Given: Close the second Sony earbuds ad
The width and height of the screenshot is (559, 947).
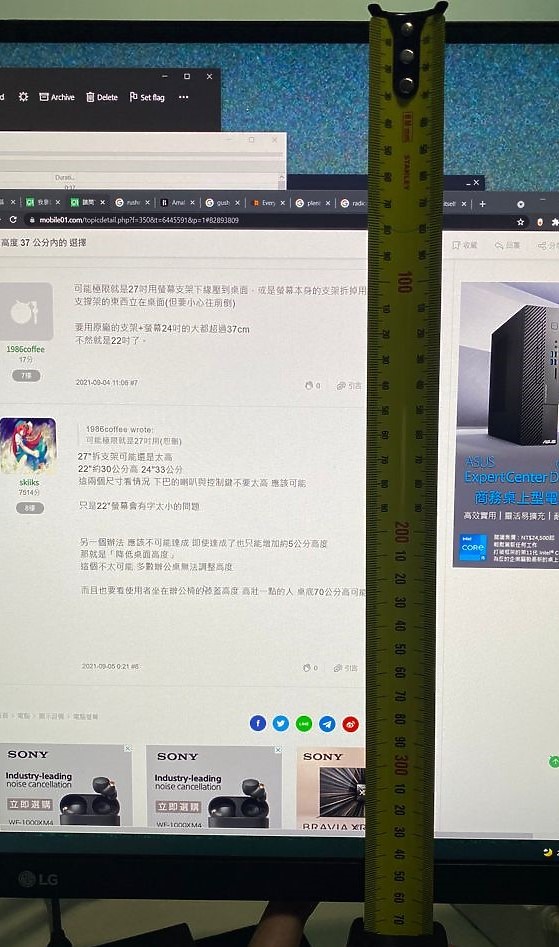Looking at the screenshot, I should (278, 750).
